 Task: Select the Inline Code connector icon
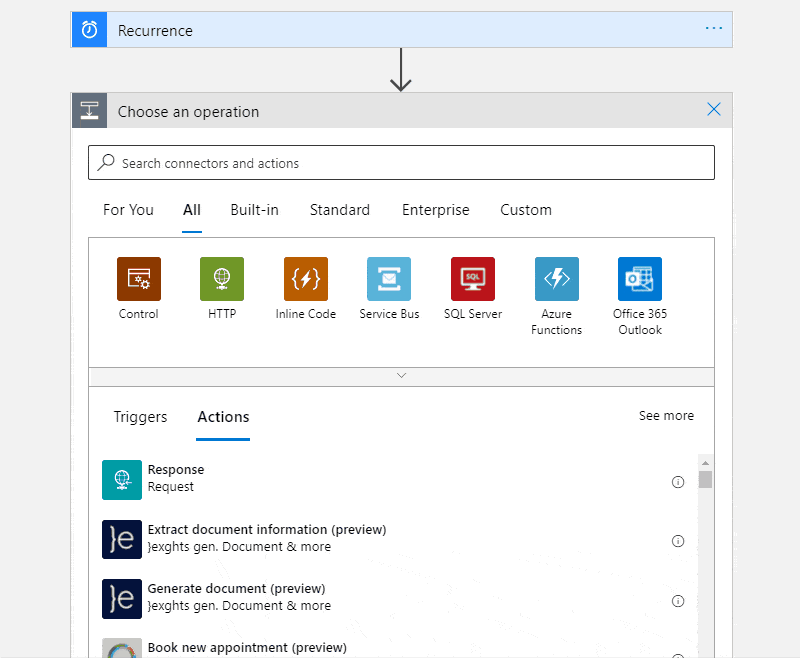306,279
